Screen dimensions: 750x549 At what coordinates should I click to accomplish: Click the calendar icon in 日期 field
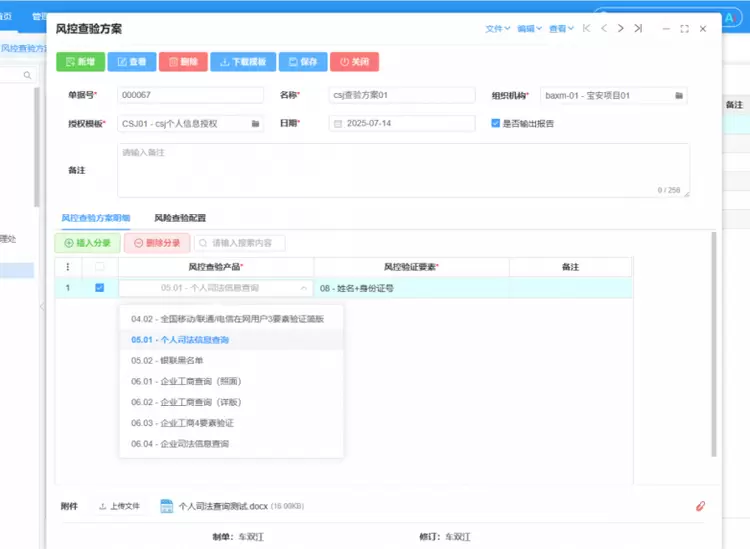pyautogui.click(x=338, y=124)
